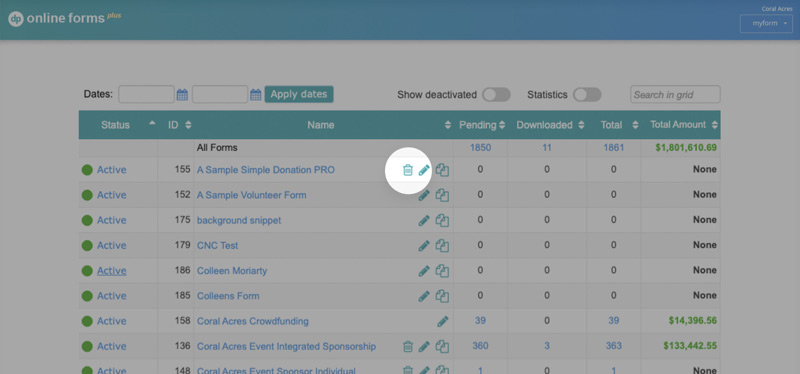800x374 pixels.
Task: Open Coral Acres Event Integrated Sponsorship link
Action: 286,346
